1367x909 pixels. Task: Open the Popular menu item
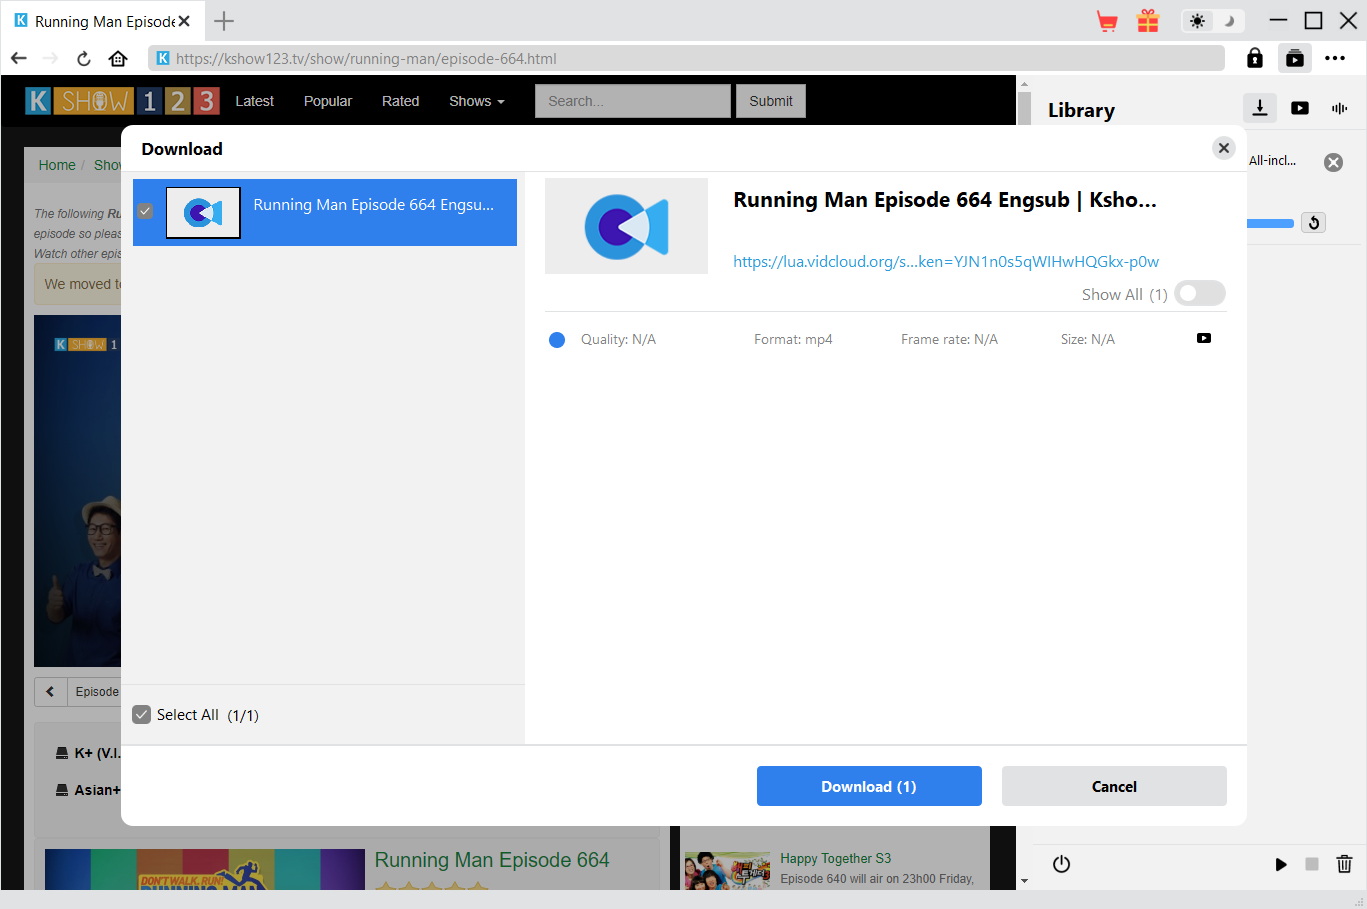(x=328, y=101)
